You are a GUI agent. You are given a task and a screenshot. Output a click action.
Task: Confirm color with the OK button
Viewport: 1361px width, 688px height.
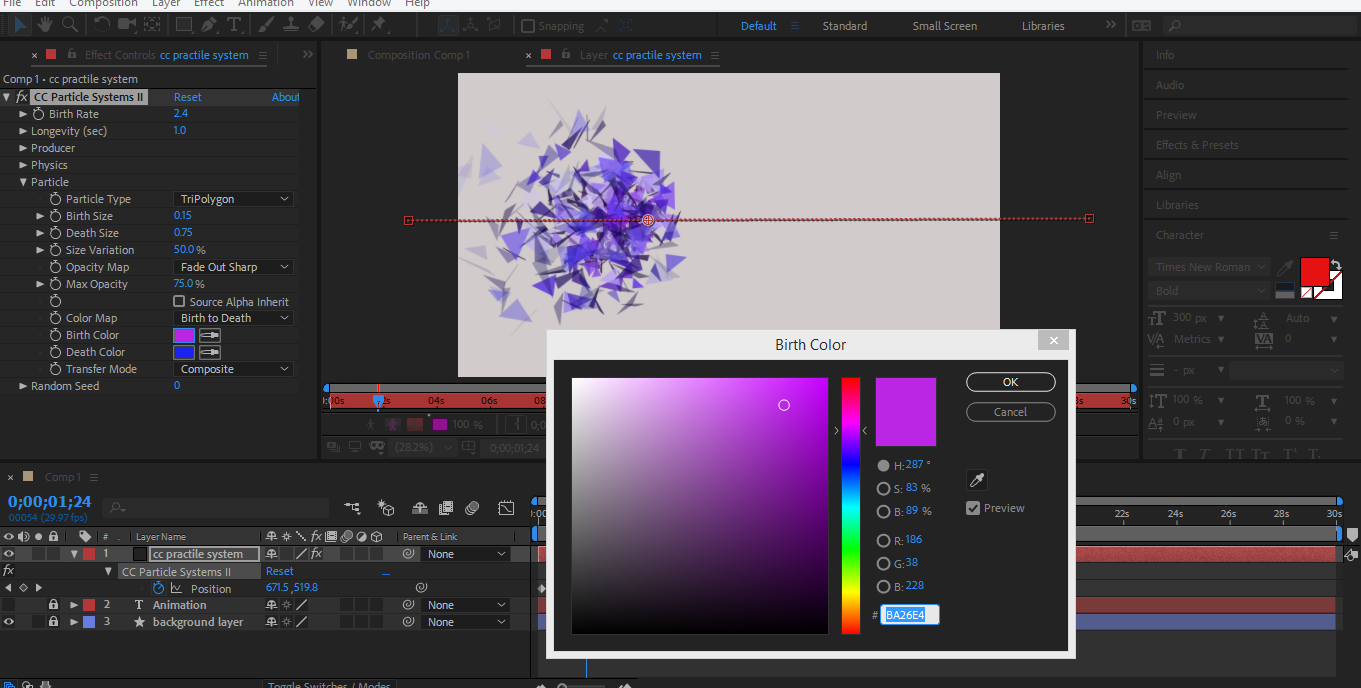click(1010, 382)
